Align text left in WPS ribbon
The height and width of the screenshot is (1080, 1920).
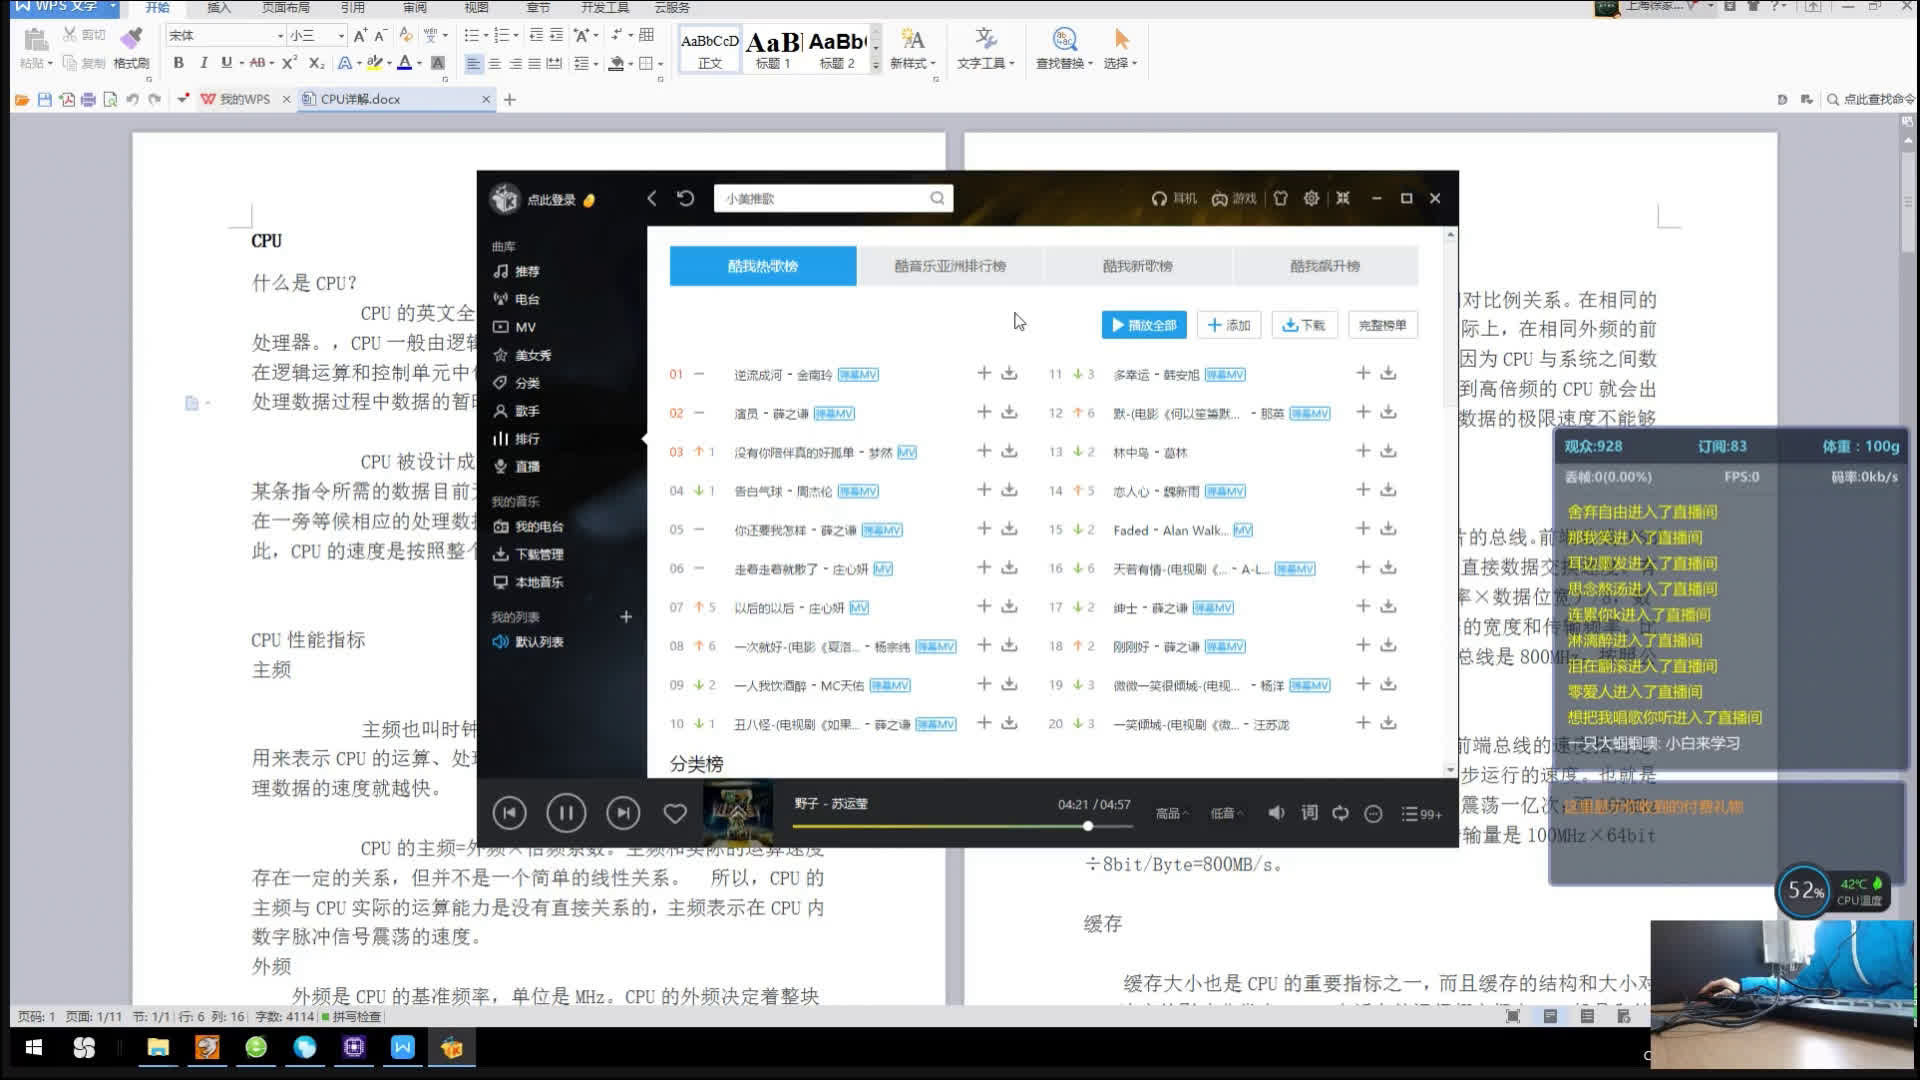473,63
